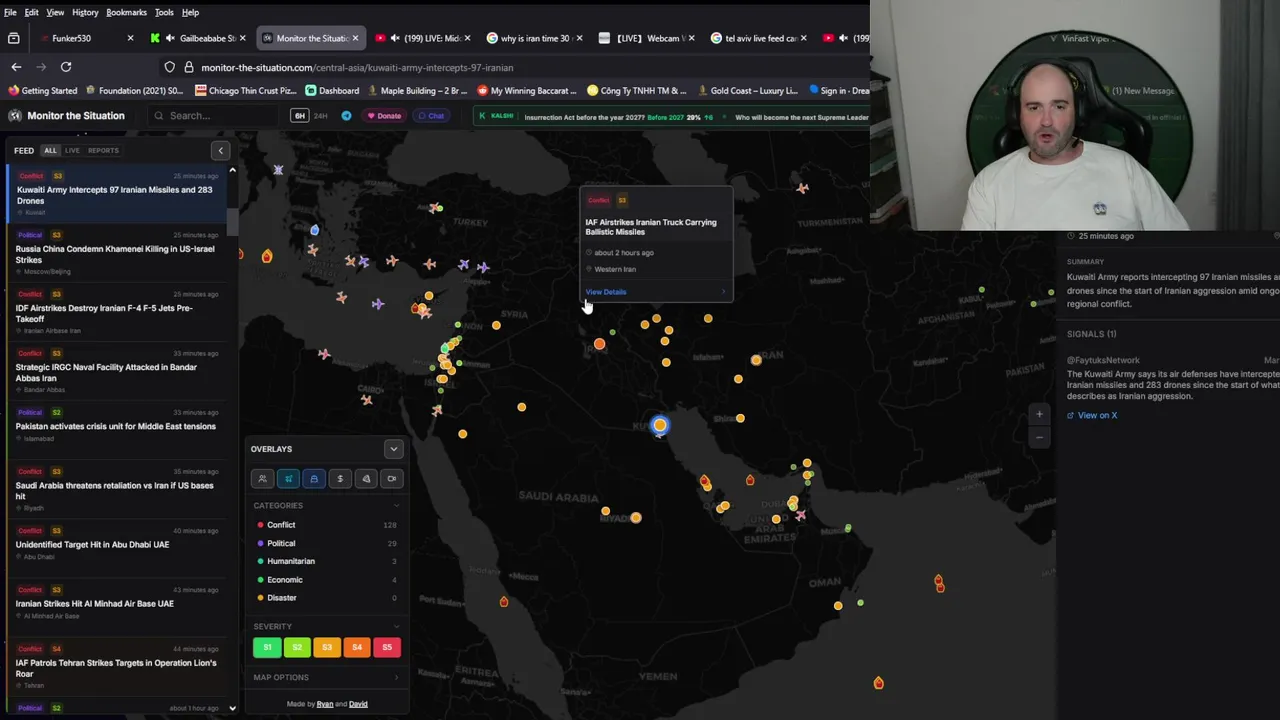Select the 24H time range
This screenshot has width=1280, height=720.
tap(320, 116)
